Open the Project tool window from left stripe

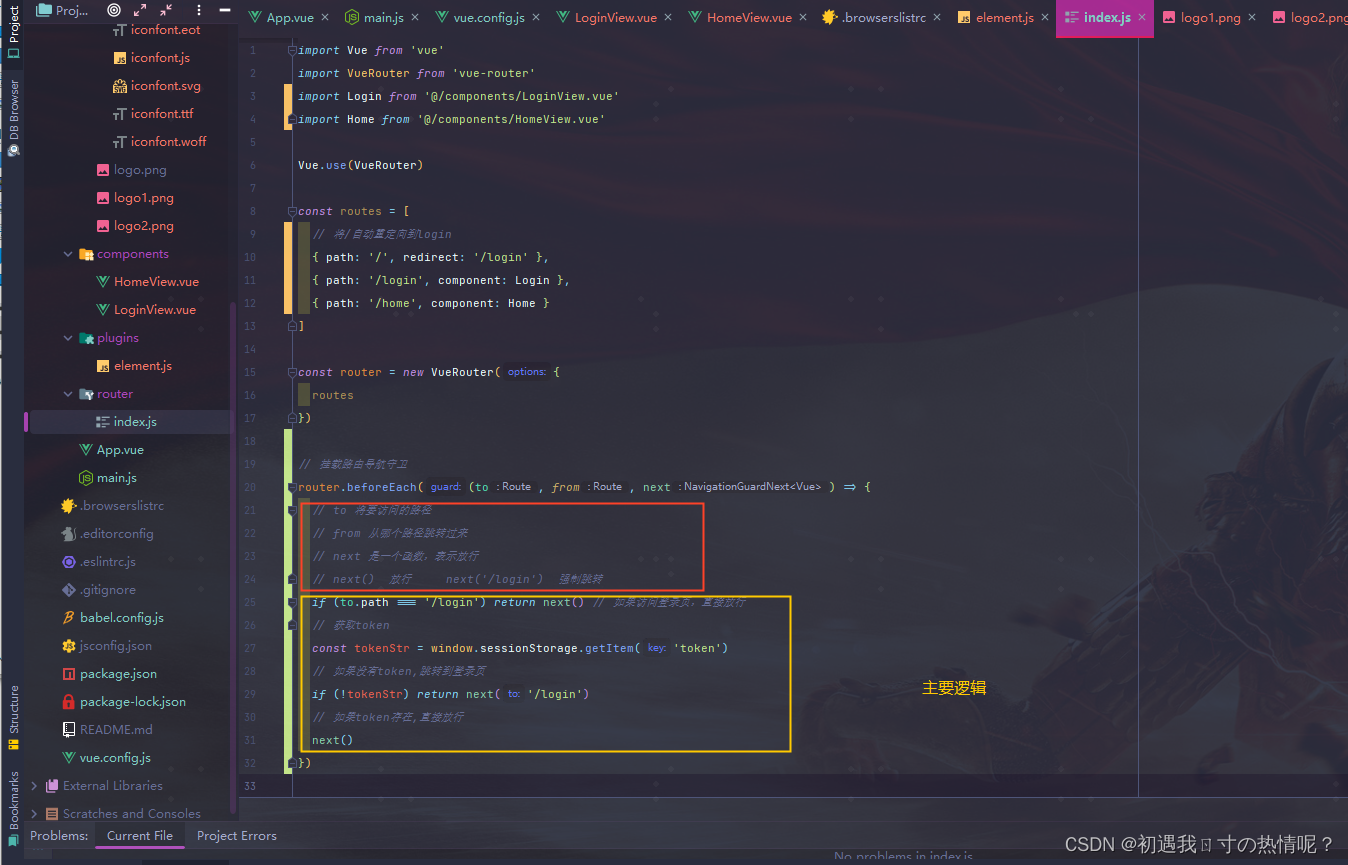(13, 31)
